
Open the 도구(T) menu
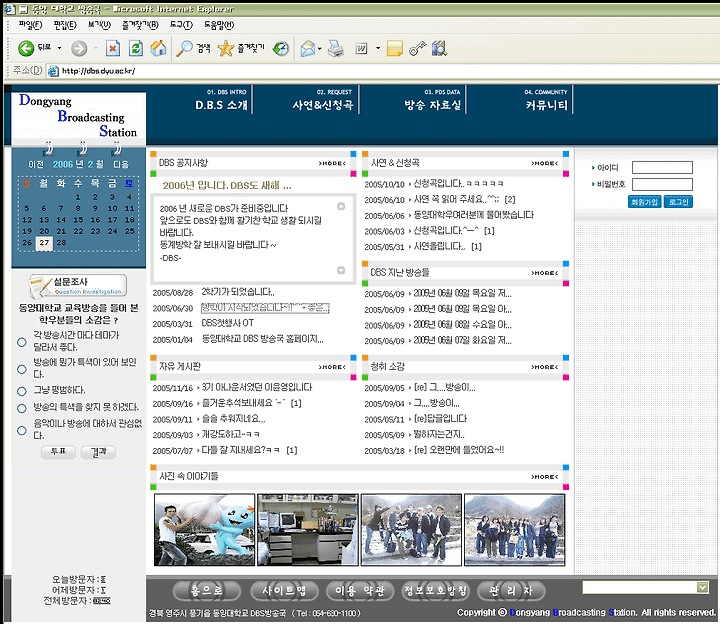(x=181, y=25)
